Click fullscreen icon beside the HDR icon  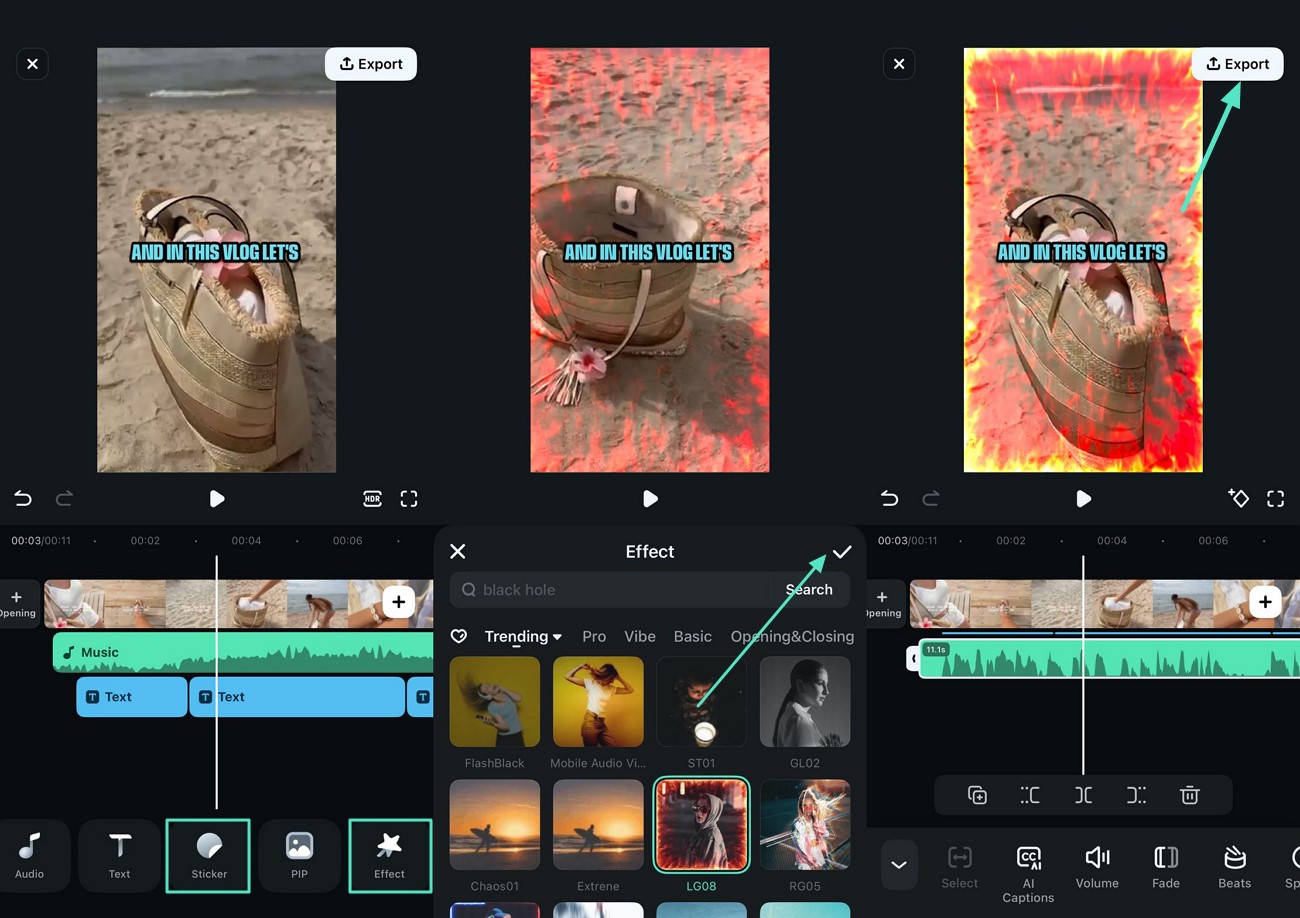(x=409, y=499)
